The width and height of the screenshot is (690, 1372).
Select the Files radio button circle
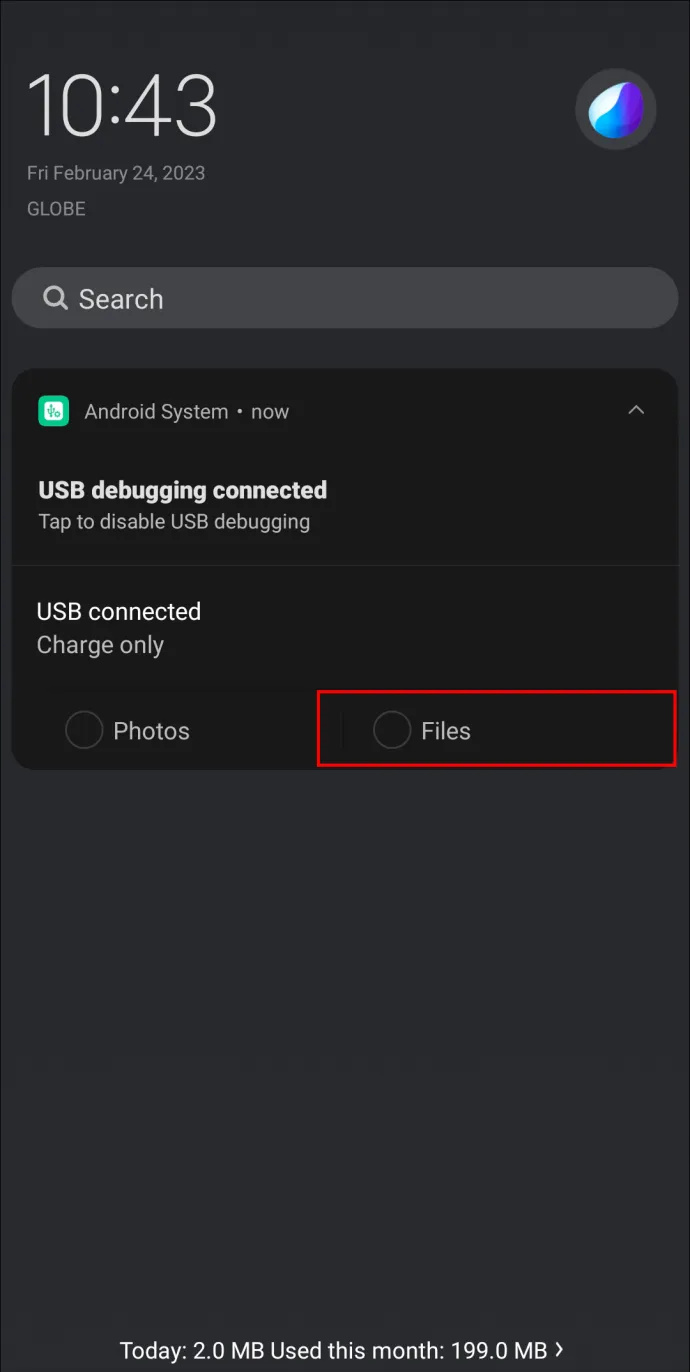(x=392, y=730)
